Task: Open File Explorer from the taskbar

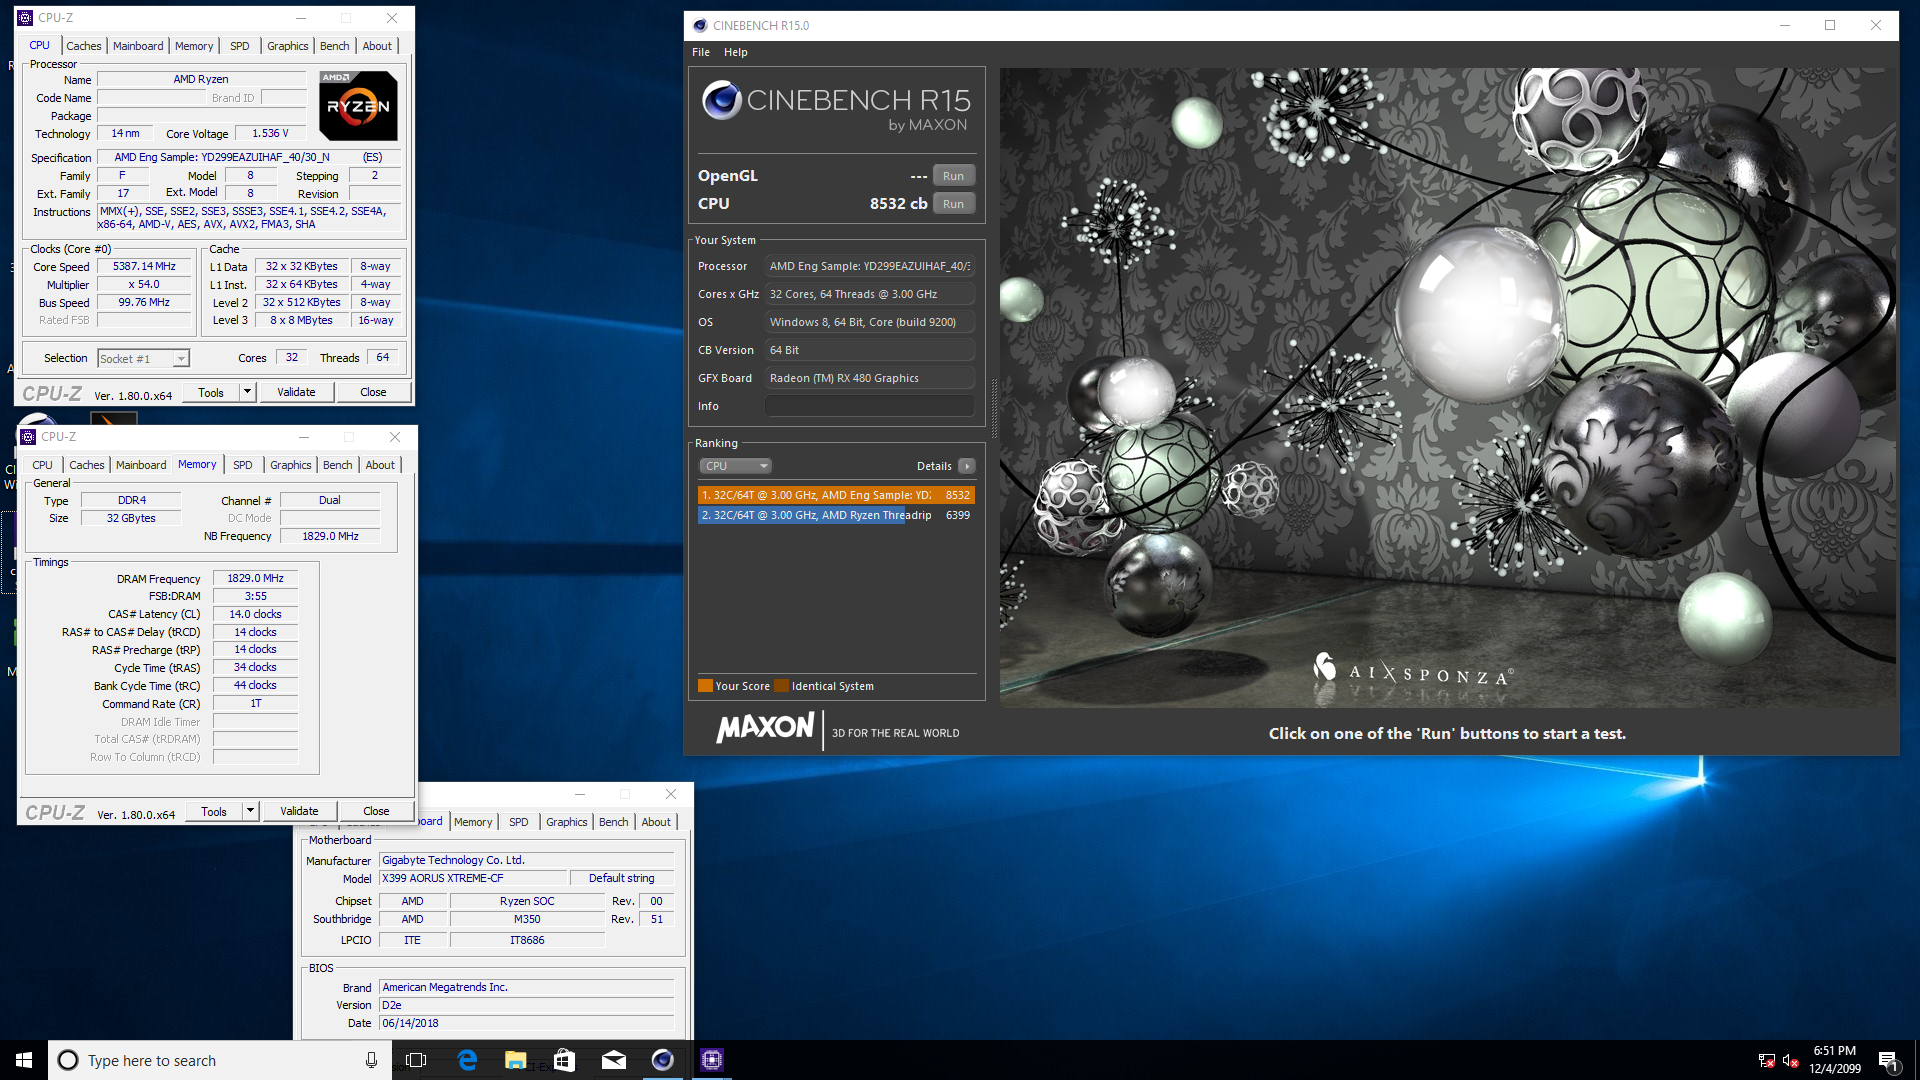Action: pos(515,1060)
